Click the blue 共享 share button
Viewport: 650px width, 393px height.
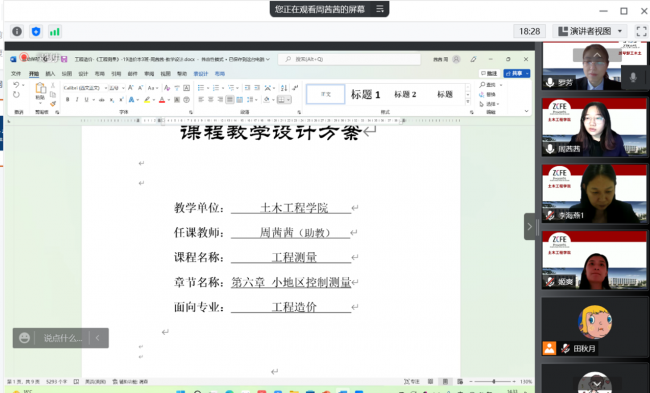point(517,73)
